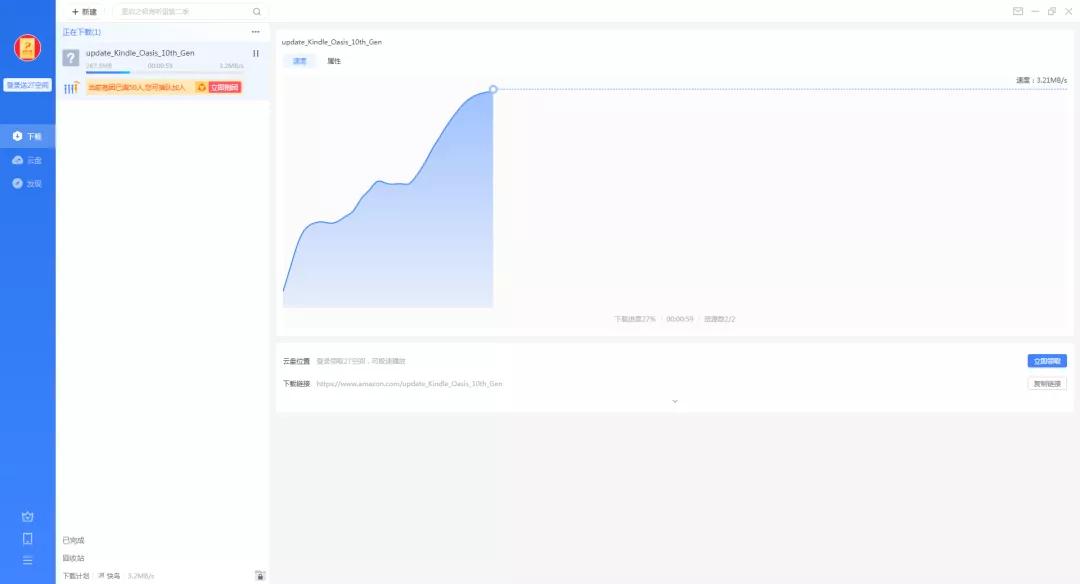
Task: Click the orange group-acceleration banner text
Action: 136,87
